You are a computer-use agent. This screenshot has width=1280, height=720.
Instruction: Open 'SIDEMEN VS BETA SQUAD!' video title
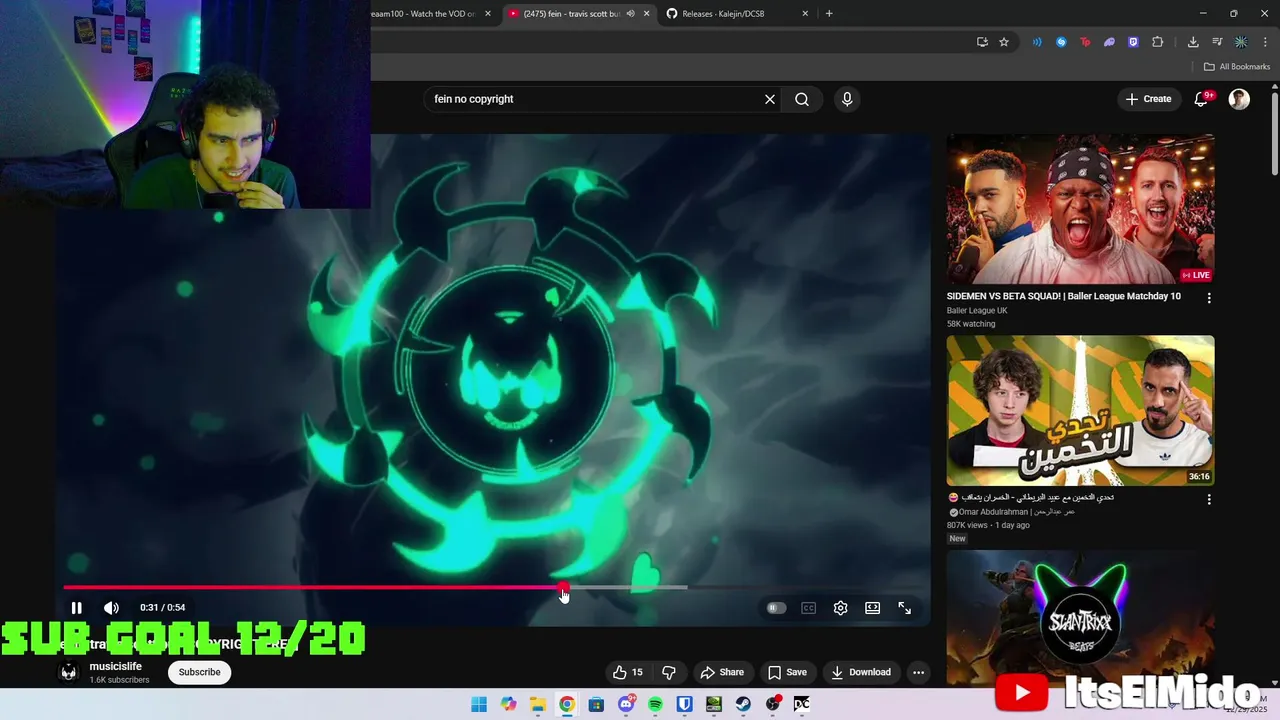click(x=1064, y=296)
